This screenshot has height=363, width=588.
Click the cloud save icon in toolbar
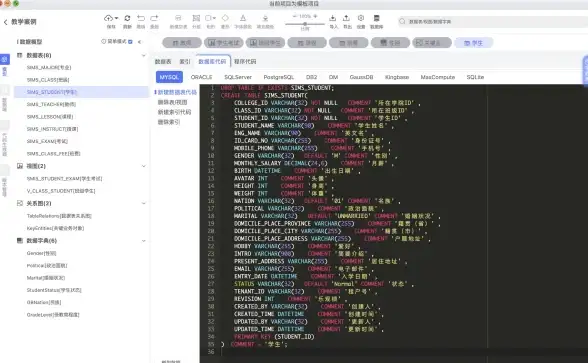(108, 18)
